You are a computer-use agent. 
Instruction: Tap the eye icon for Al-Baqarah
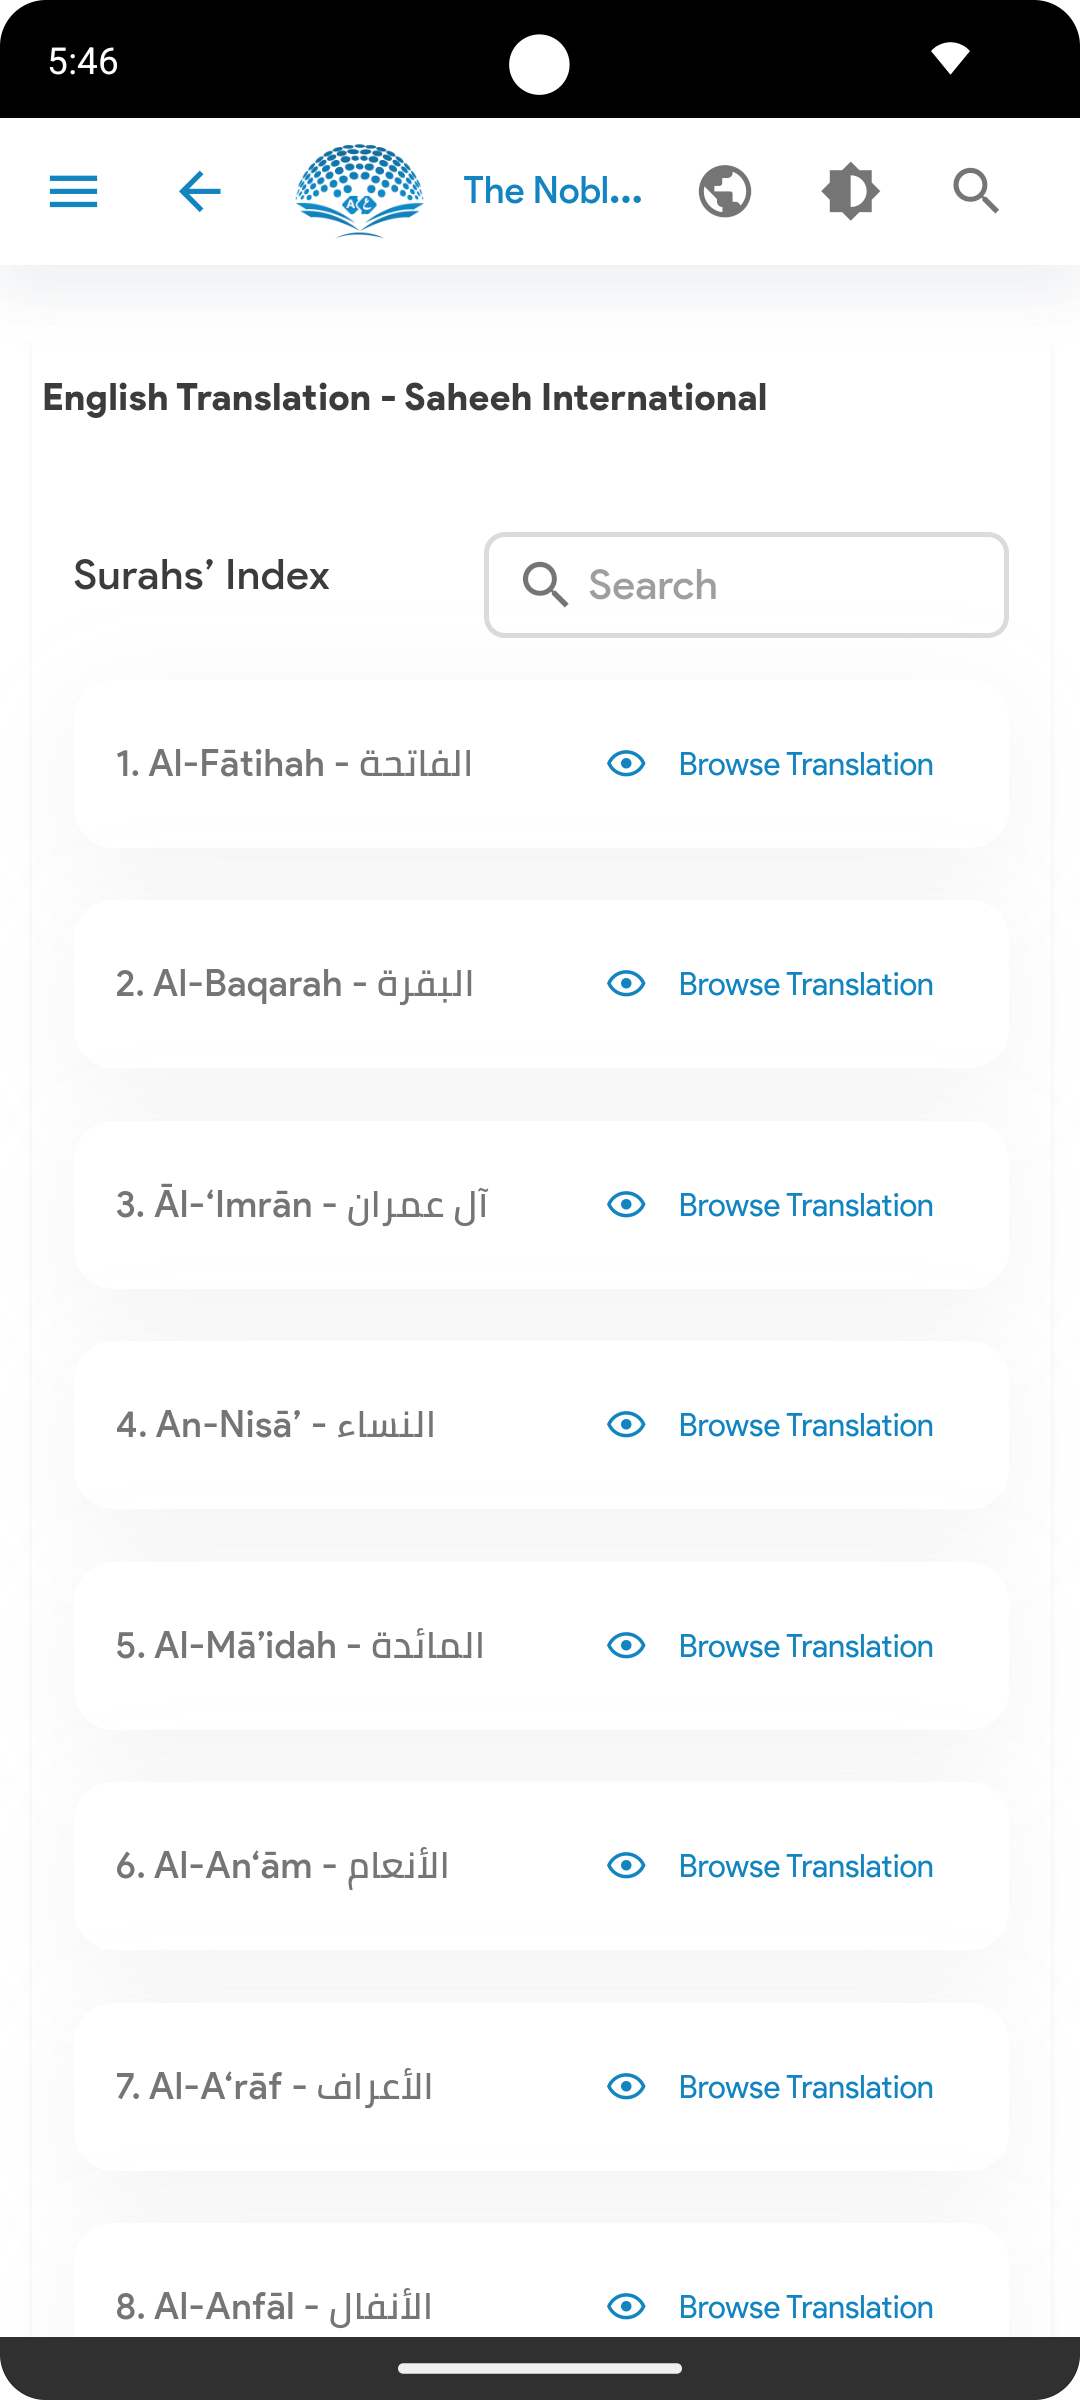click(x=626, y=984)
